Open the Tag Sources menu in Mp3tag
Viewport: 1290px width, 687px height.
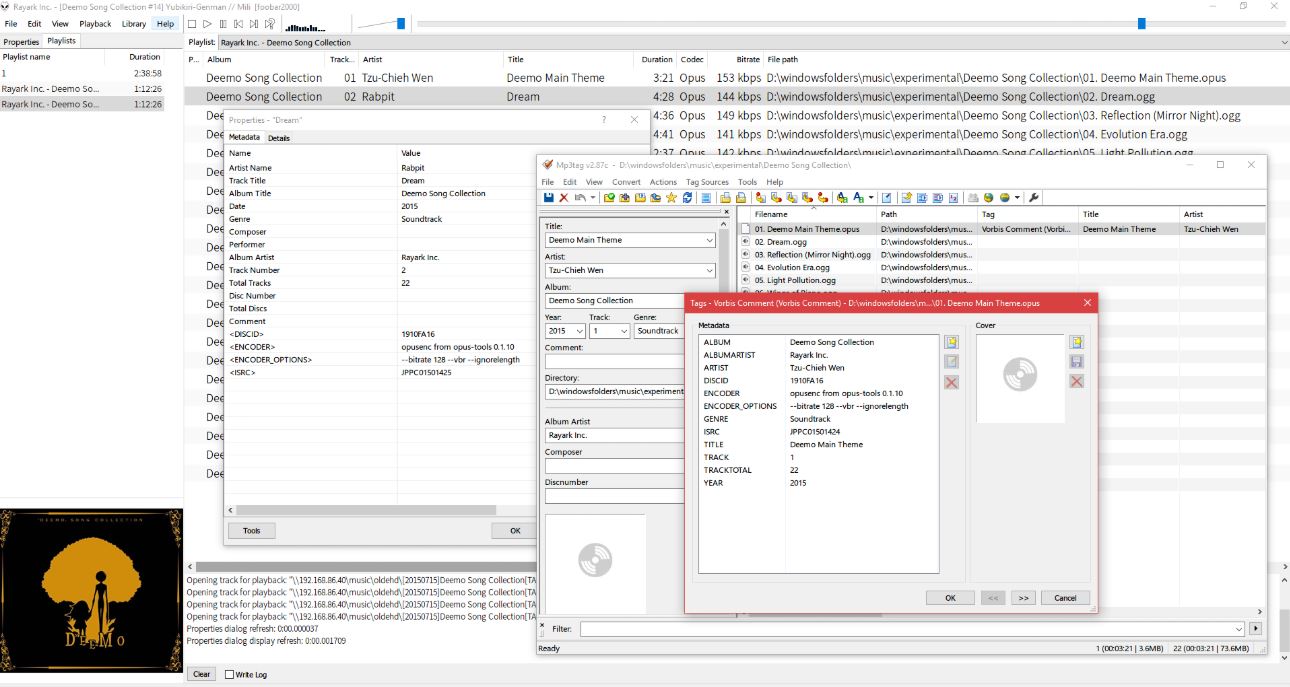pos(707,182)
